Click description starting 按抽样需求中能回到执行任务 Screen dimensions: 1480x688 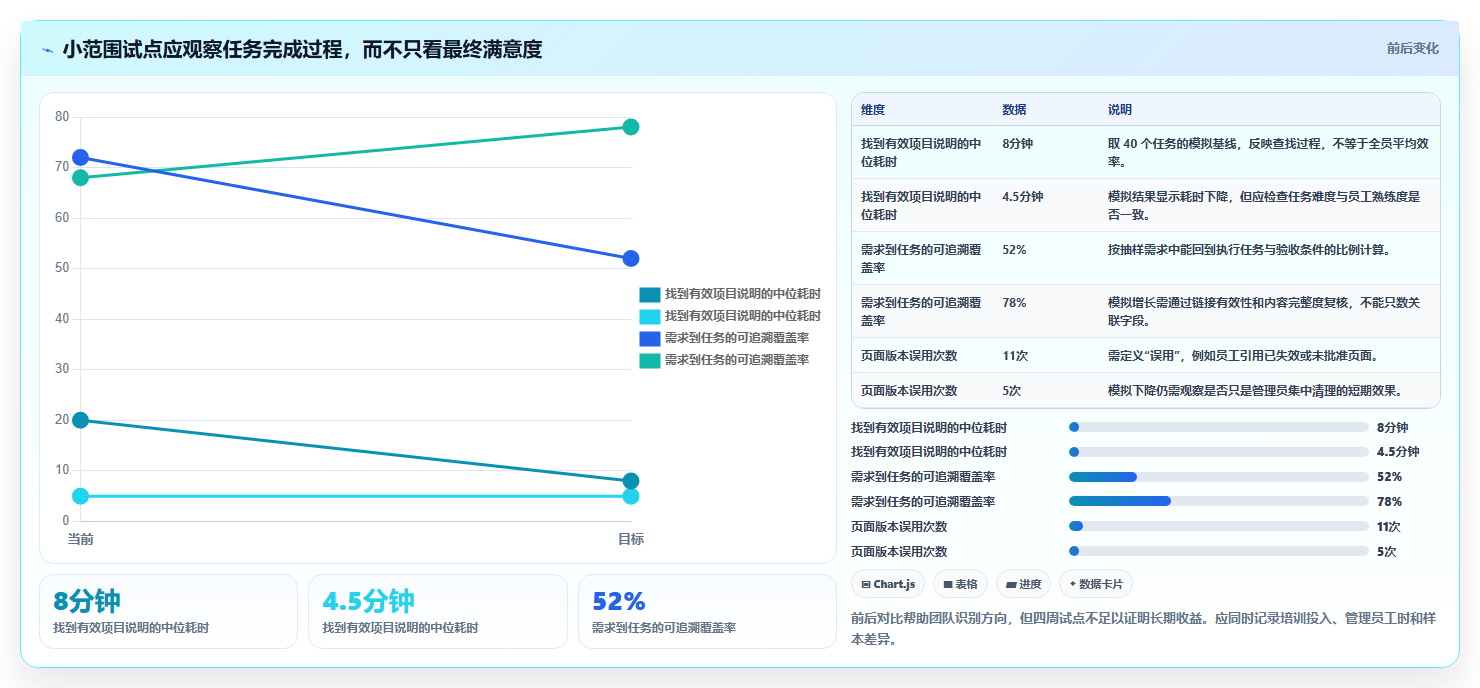pyautogui.click(x=1249, y=249)
